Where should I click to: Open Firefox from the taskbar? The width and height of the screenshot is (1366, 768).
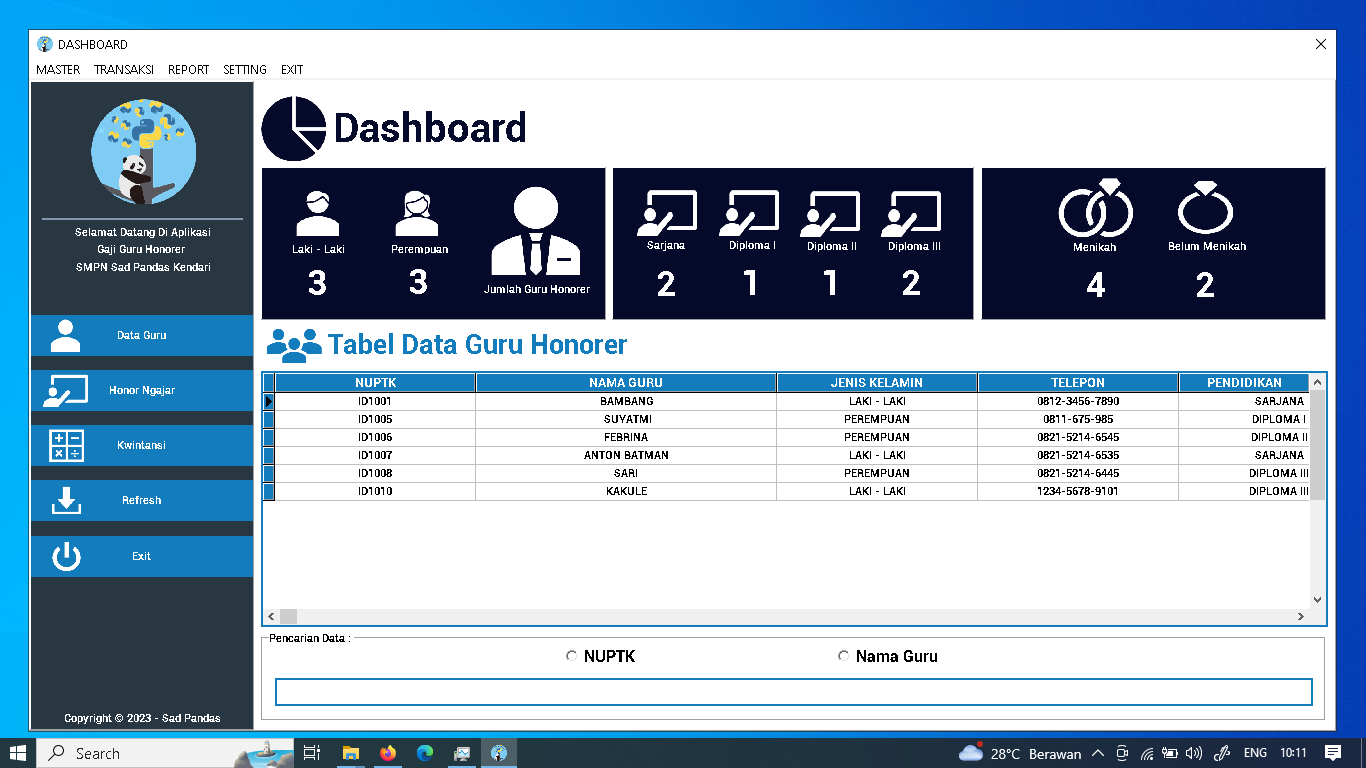click(x=388, y=753)
